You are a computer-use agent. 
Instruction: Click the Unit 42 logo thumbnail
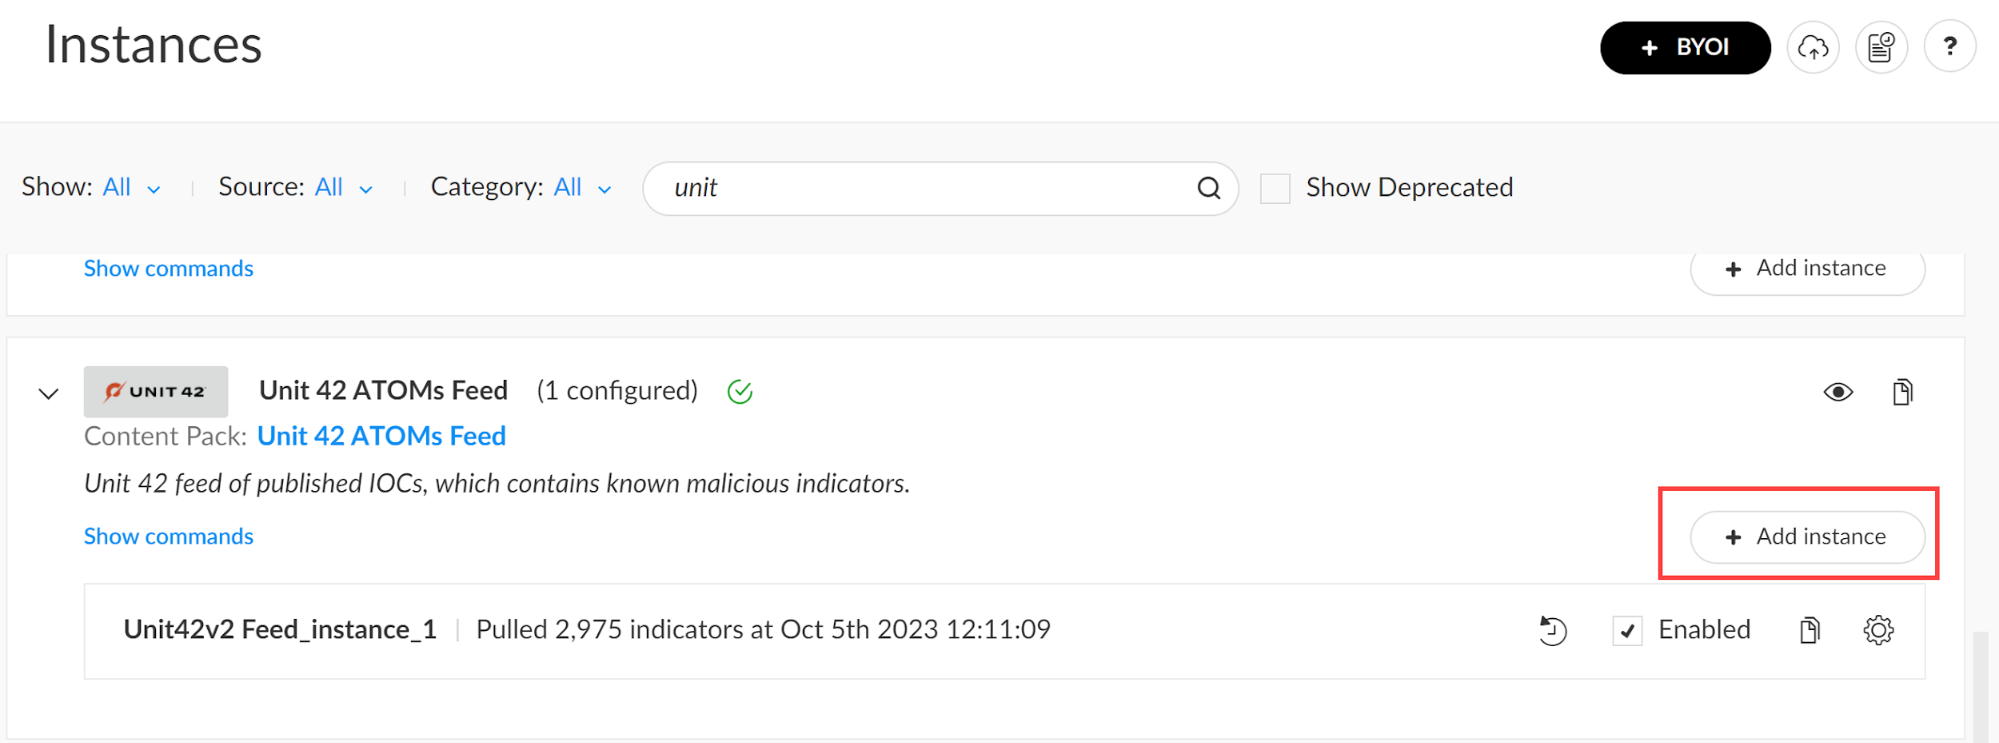point(156,391)
